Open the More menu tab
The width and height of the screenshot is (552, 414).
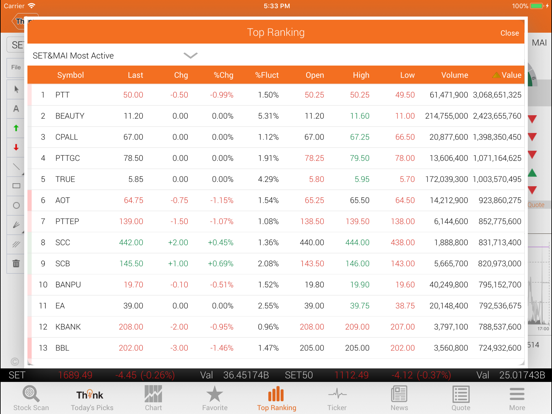coord(517,399)
